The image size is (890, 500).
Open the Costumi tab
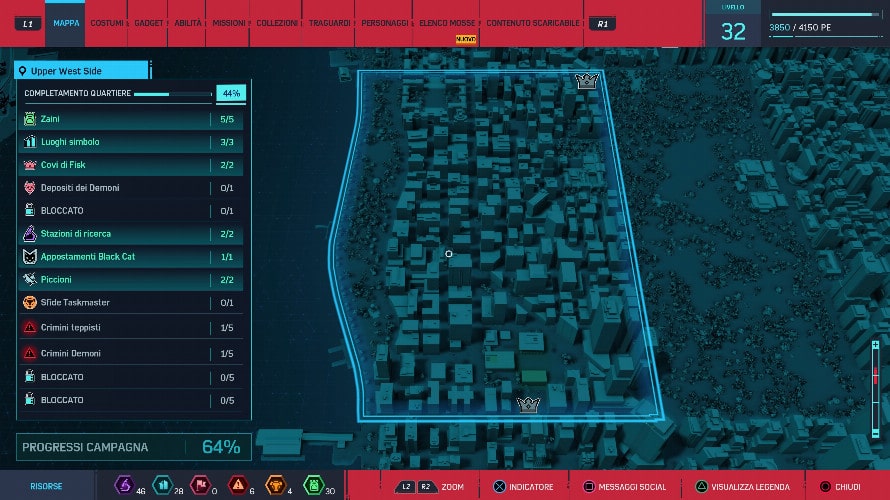[107, 23]
